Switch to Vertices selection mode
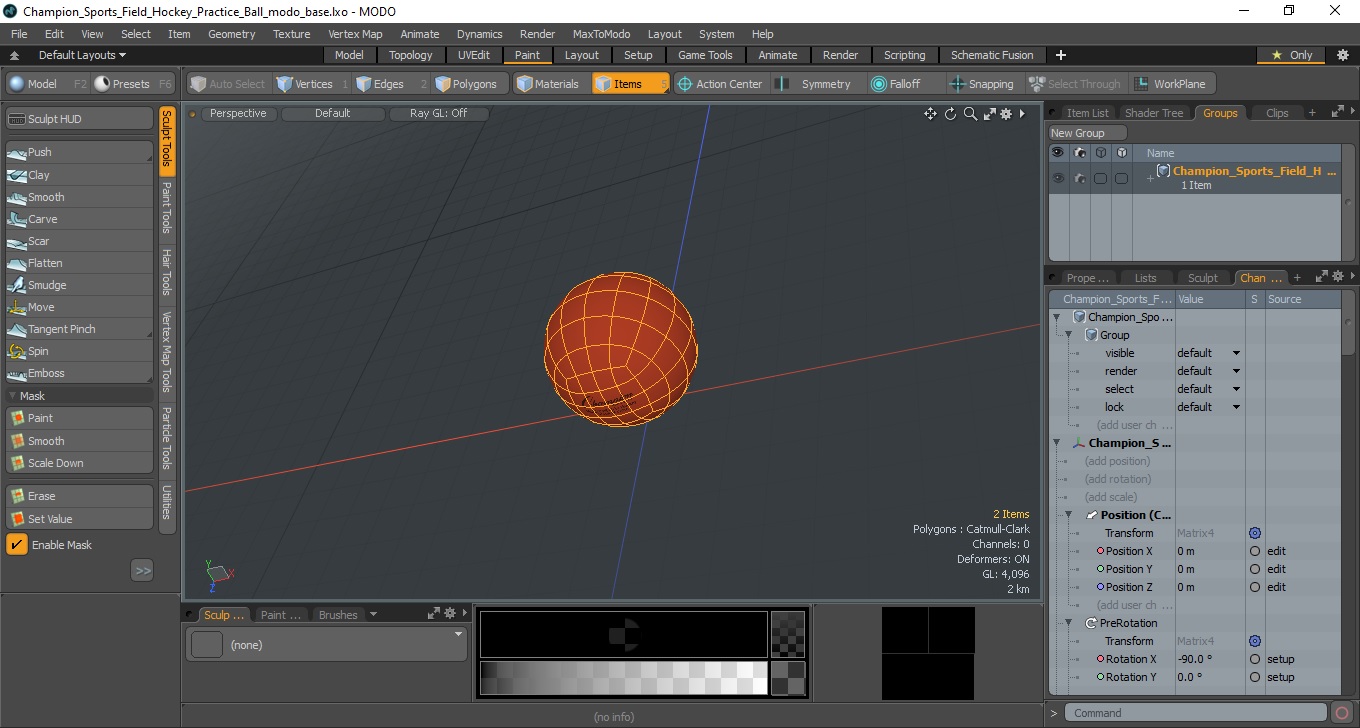Screen dimensions: 1360x728 pyautogui.click(x=313, y=84)
